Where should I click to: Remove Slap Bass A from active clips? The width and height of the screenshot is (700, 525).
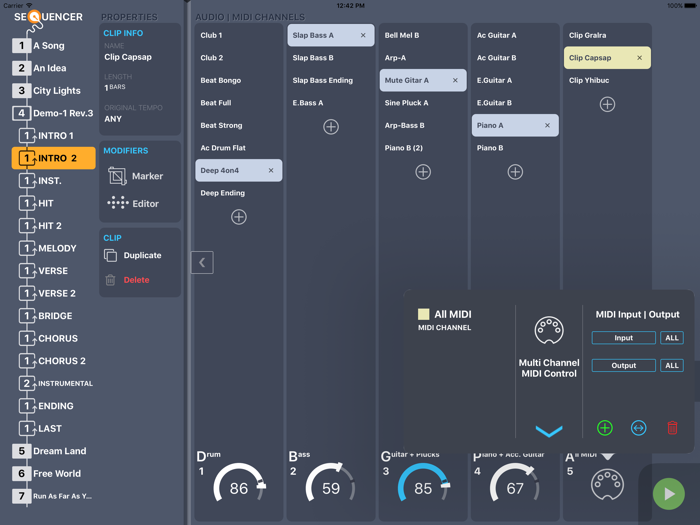click(x=363, y=35)
